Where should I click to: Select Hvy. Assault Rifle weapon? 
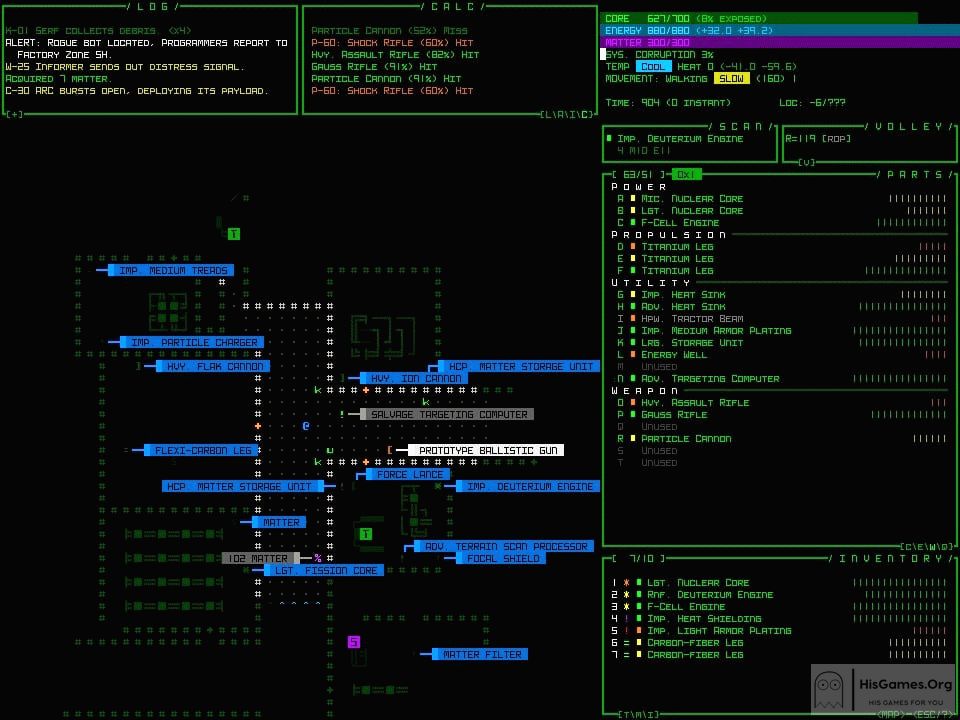[x=782, y=402]
